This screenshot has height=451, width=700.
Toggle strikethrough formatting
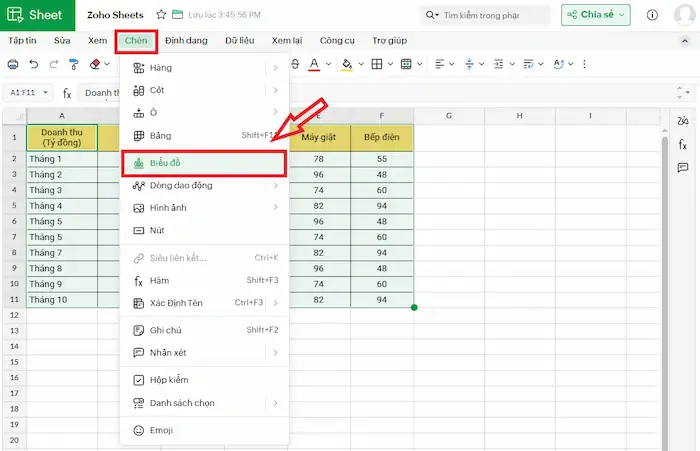click(x=295, y=64)
